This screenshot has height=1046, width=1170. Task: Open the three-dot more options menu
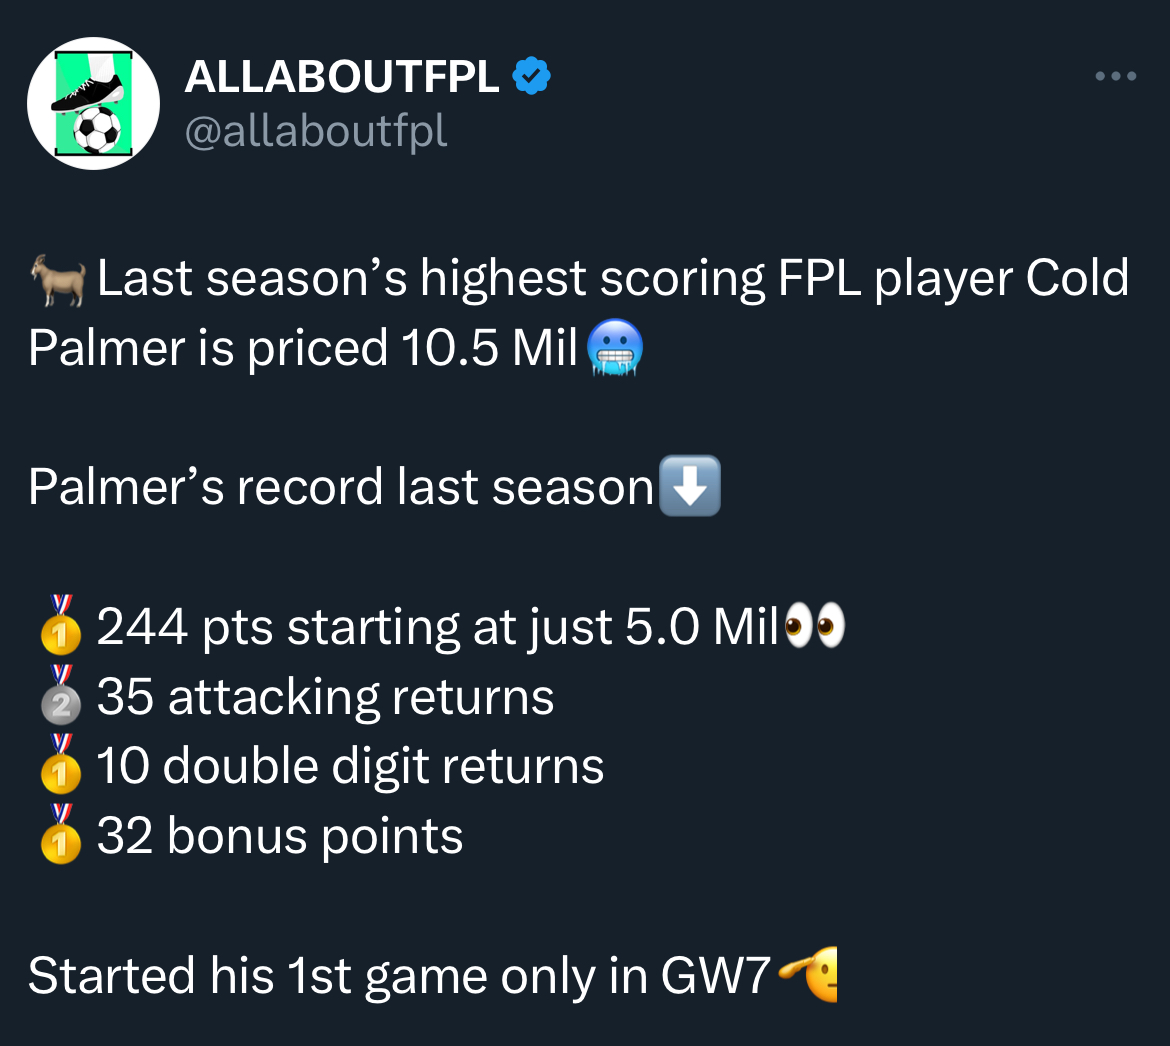[1116, 76]
